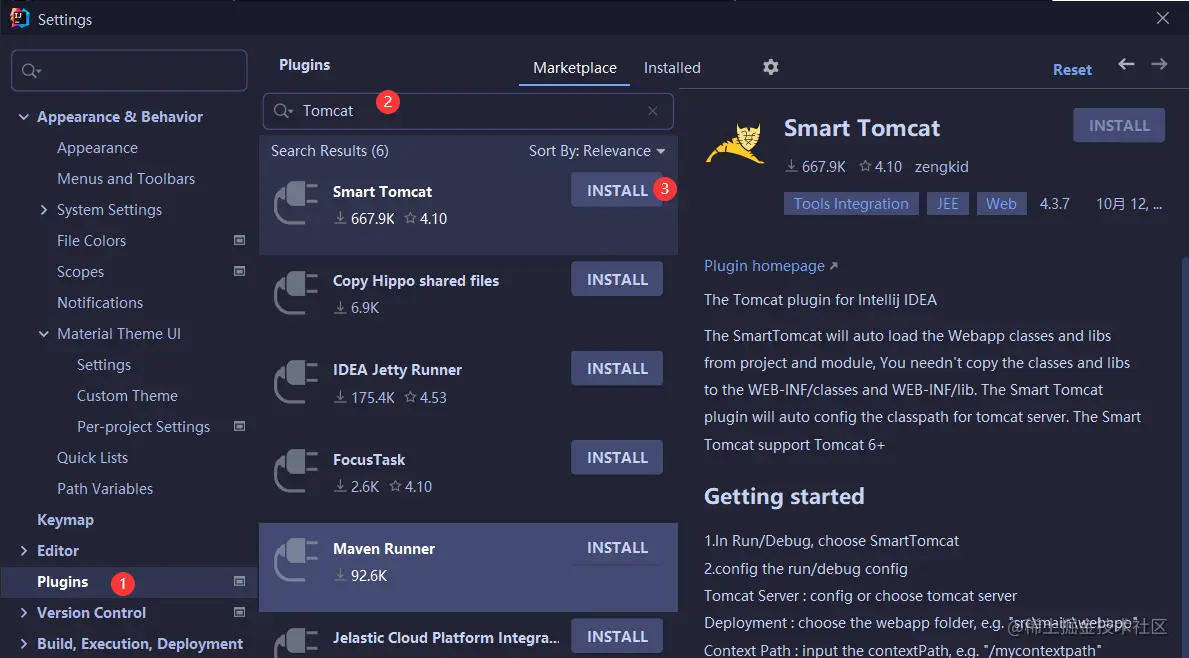Click the Copy Hippo shared files plugin icon
The width and height of the screenshot is (1189, 658).
(296, 293)
